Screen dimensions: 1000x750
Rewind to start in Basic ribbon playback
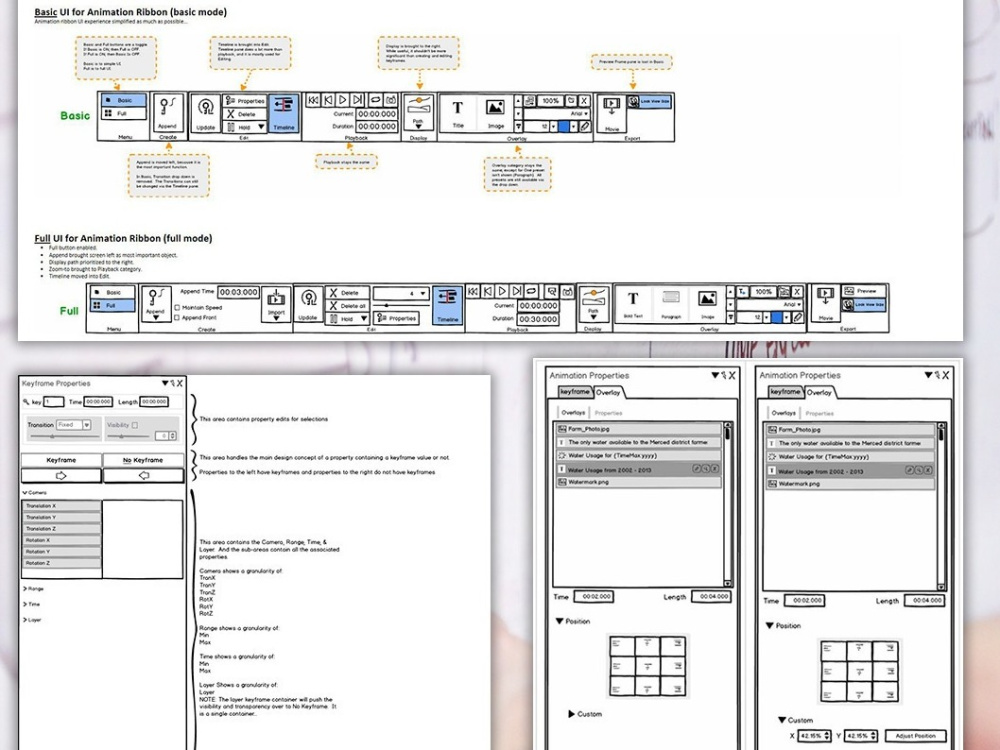(313, 99)
